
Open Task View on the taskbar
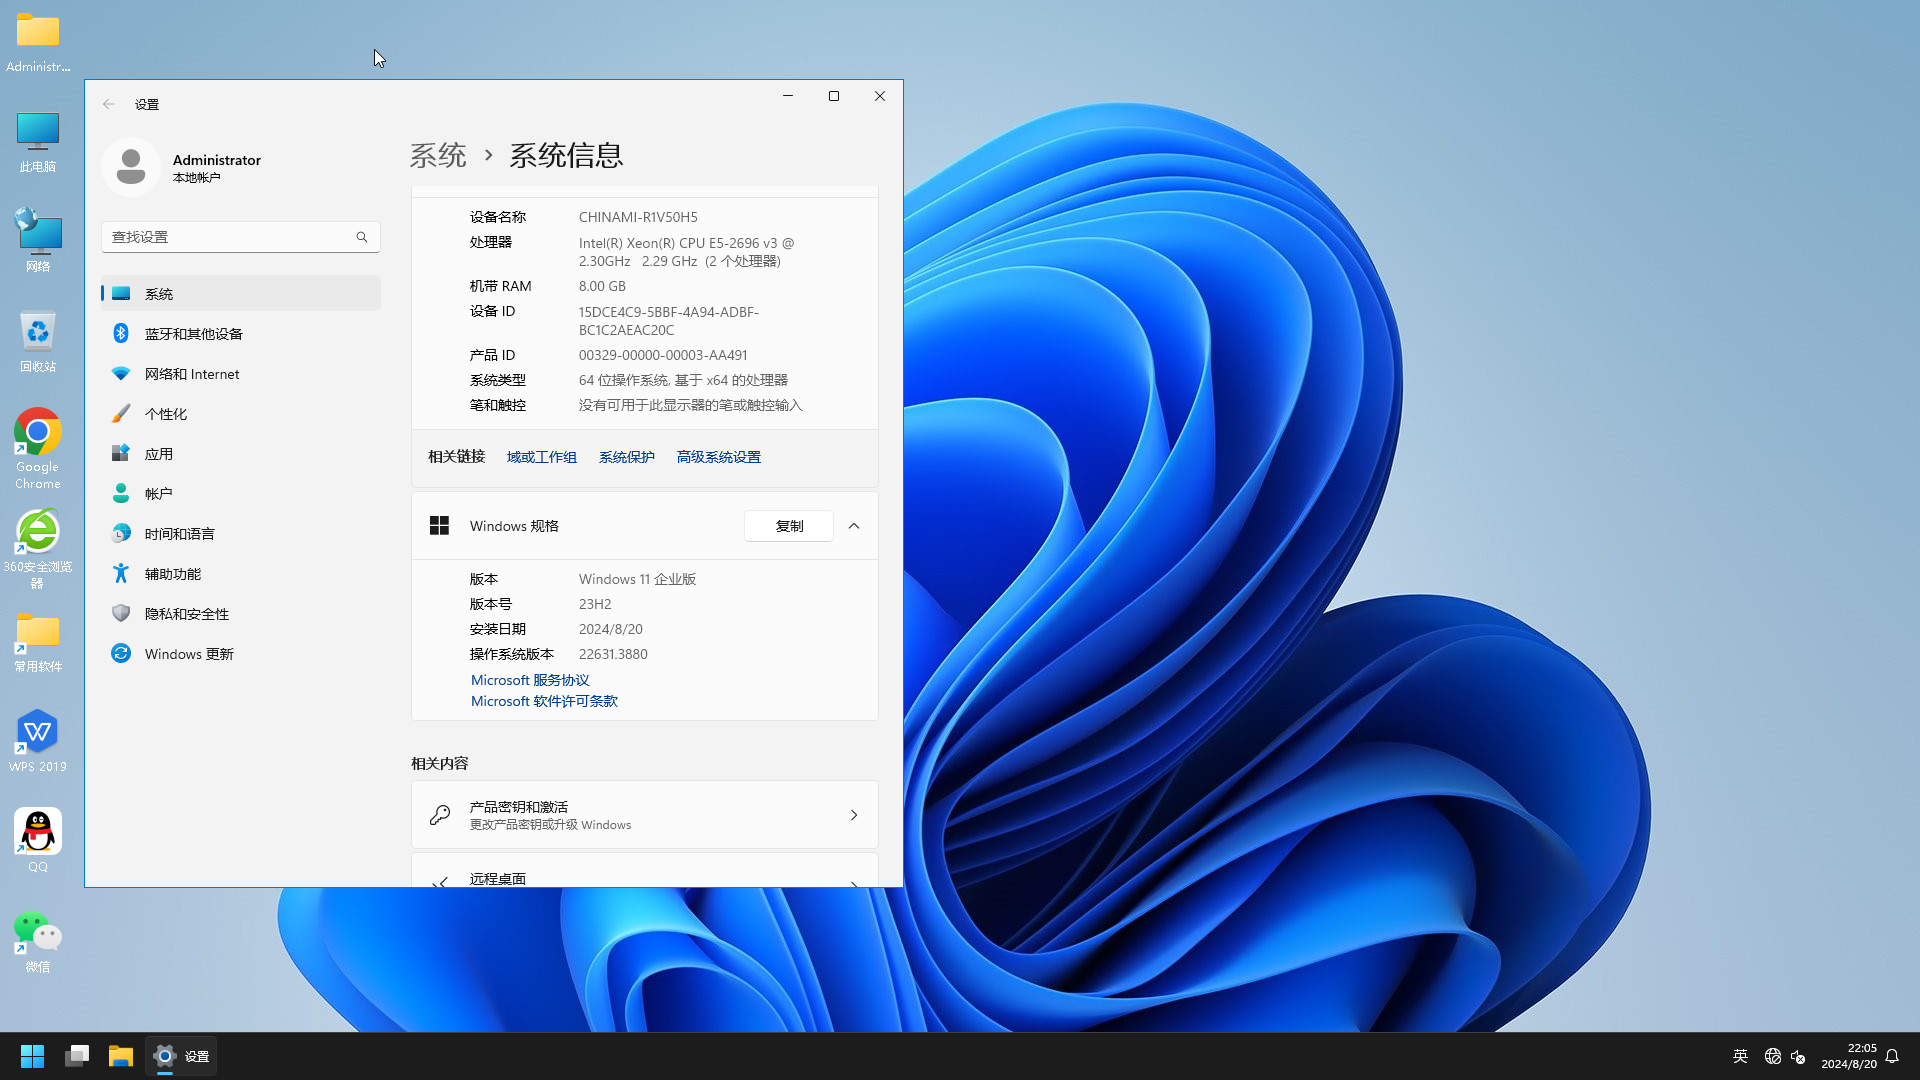coord(77,1056)
